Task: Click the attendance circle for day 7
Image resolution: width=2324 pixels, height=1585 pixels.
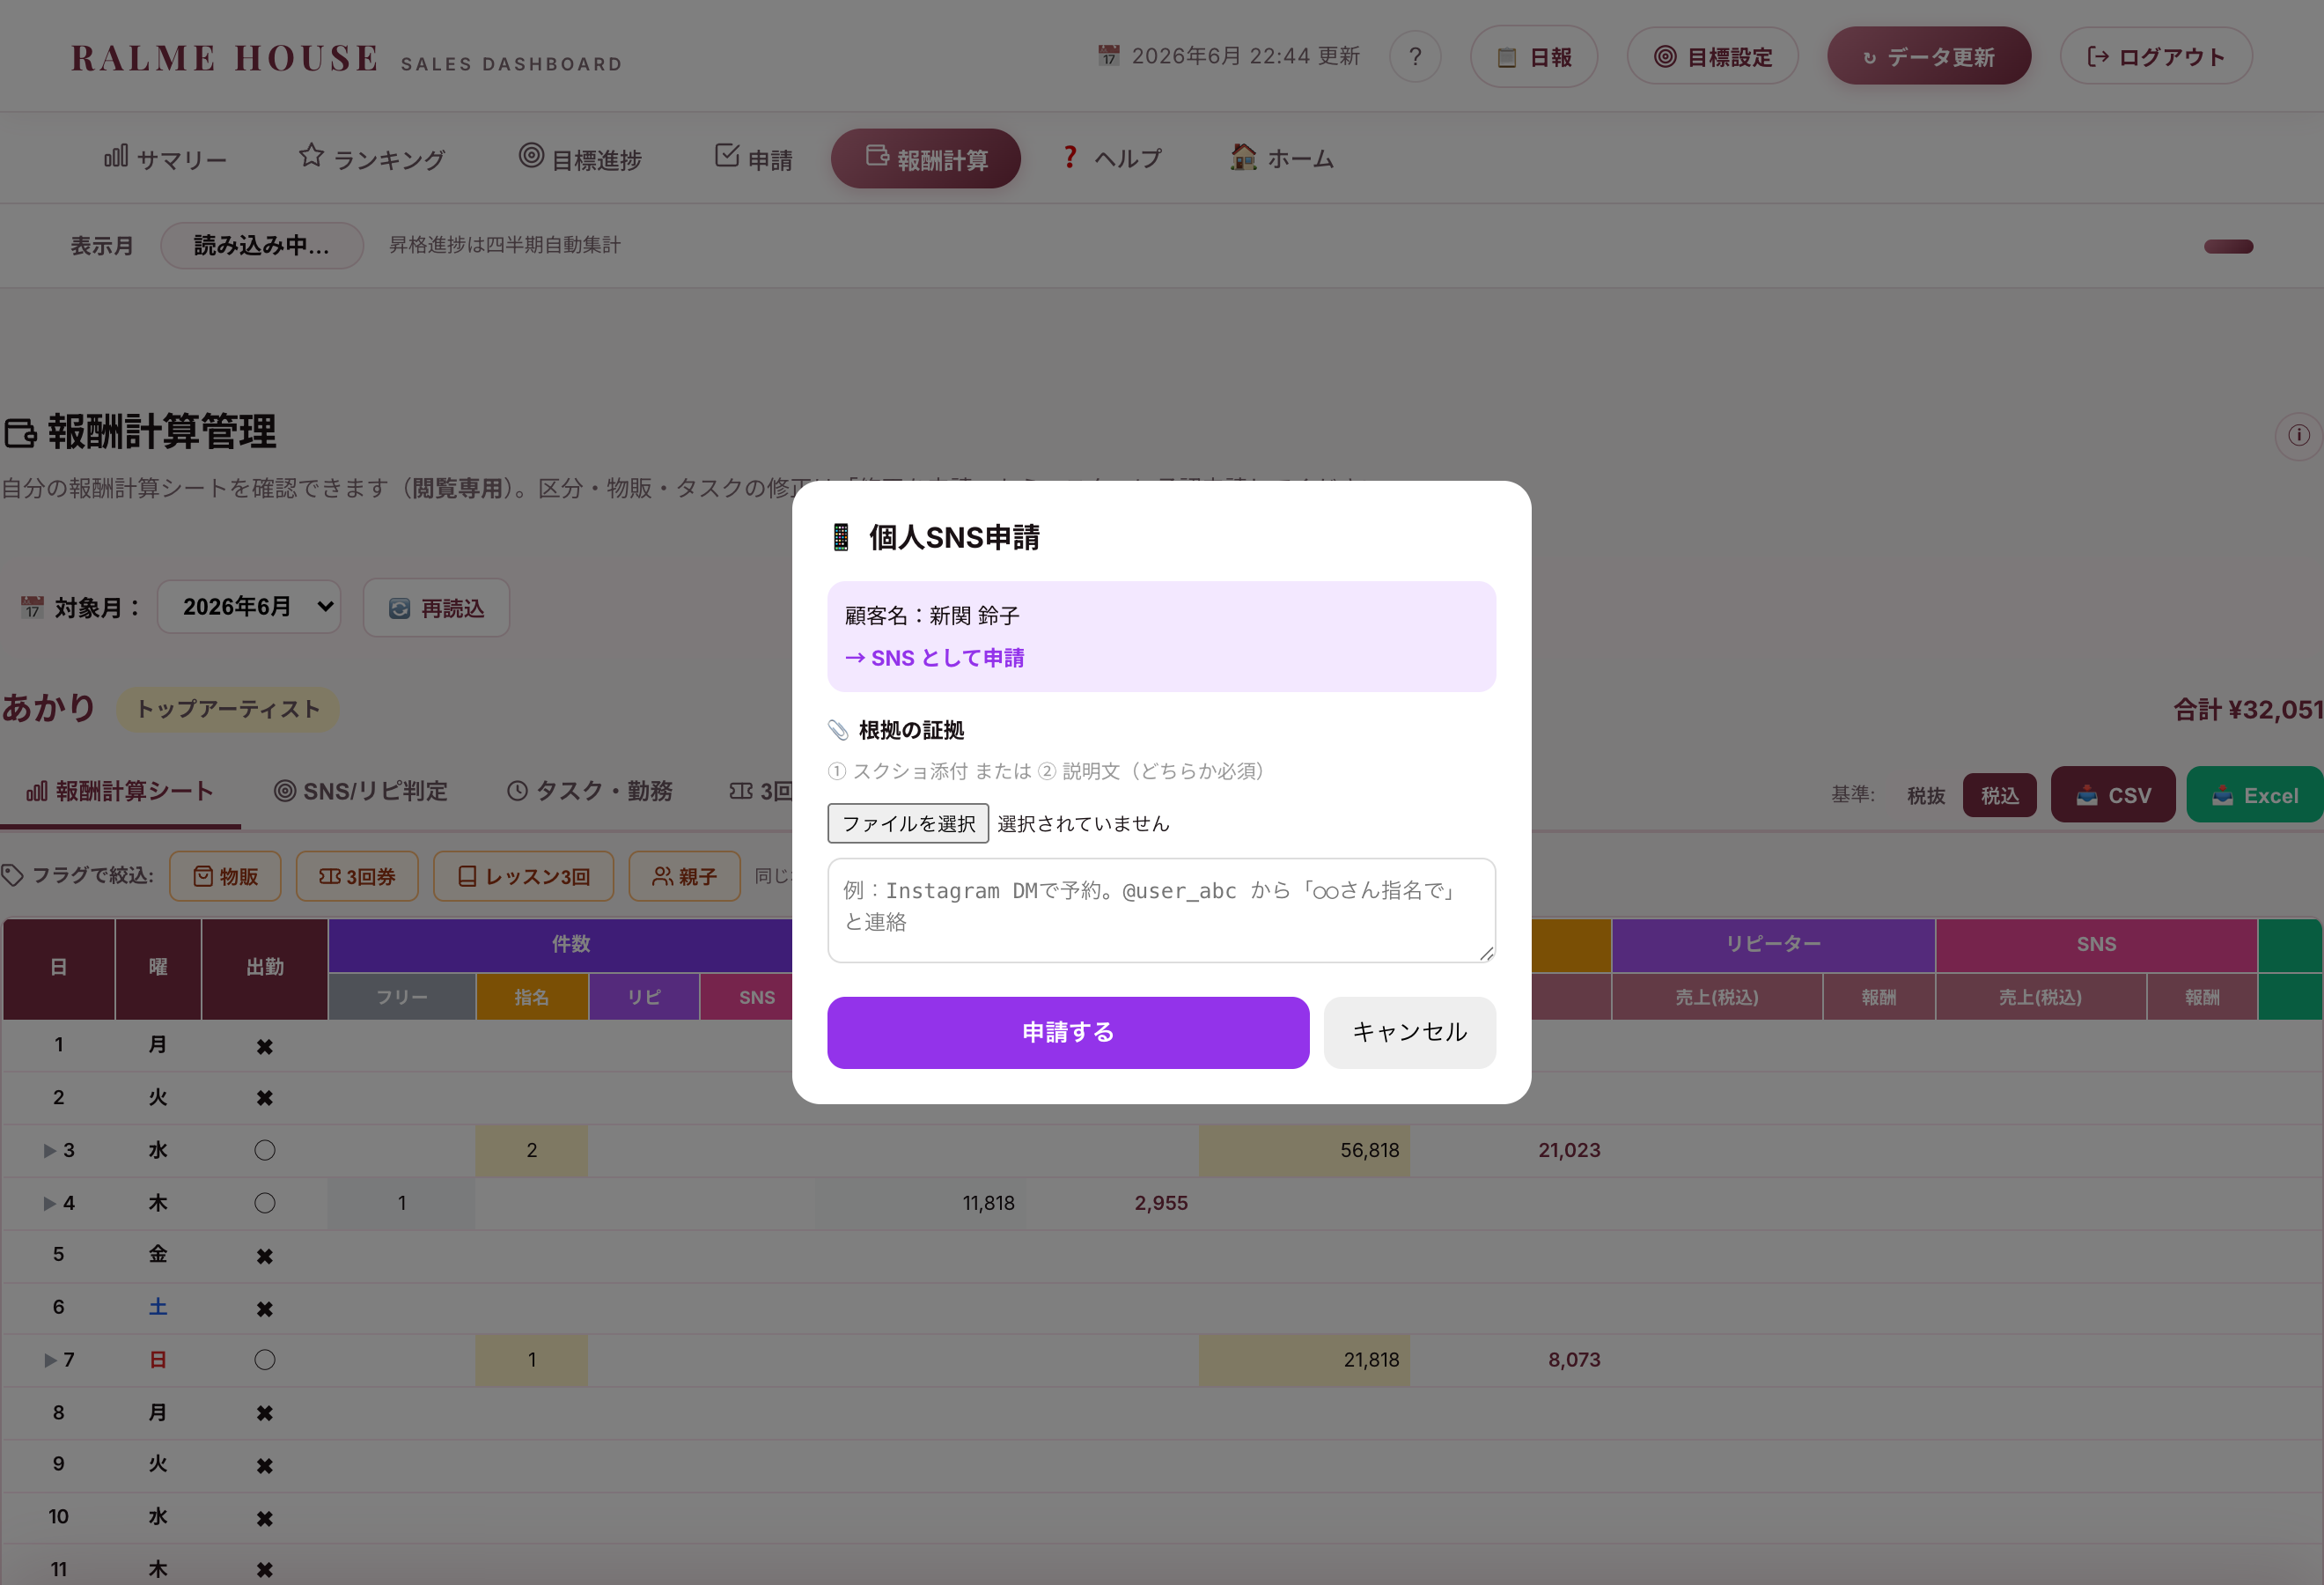Action: pos(264,1360)
